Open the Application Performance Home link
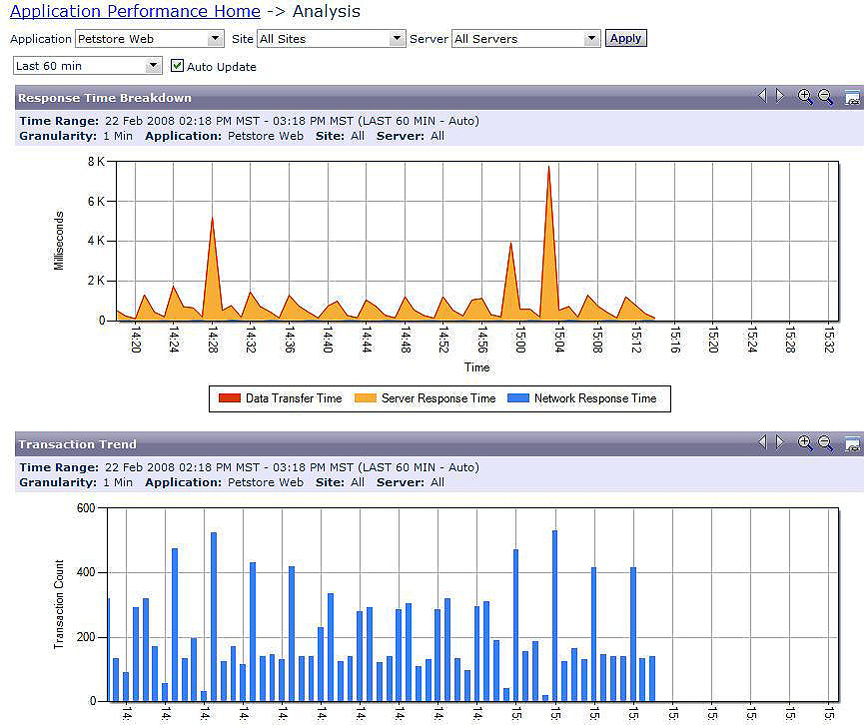The width and height of the screenshot is (864, 725). point(135,12)
